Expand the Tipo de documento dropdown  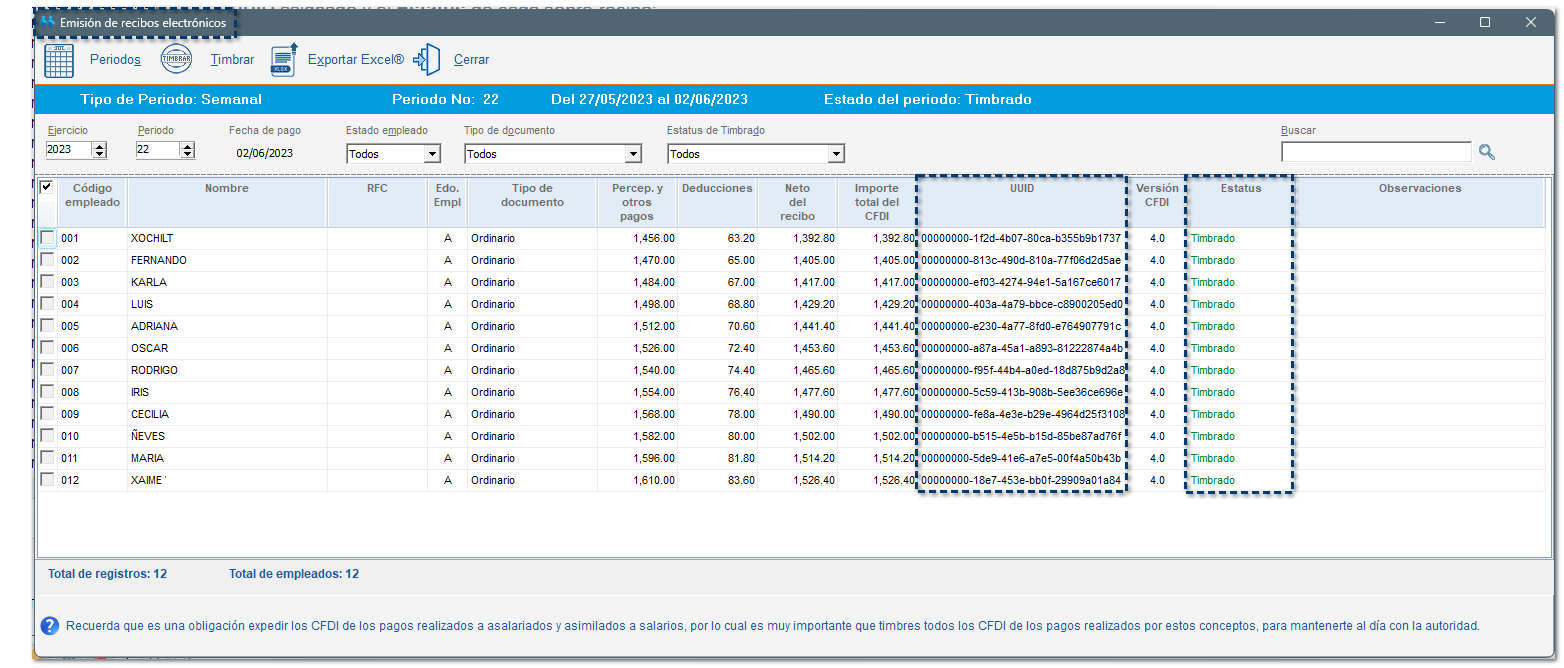tap(632, 154)
